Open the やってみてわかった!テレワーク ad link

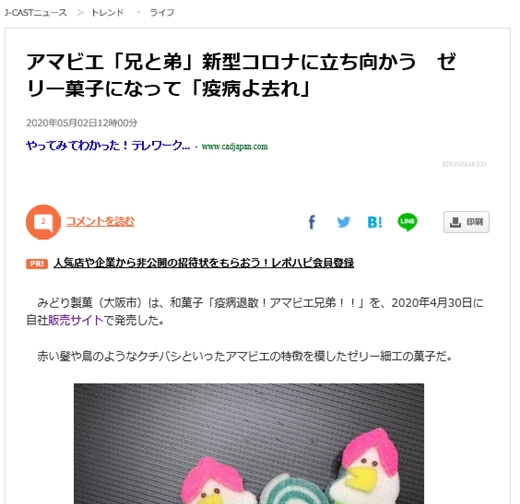click(x=108, y=146)
